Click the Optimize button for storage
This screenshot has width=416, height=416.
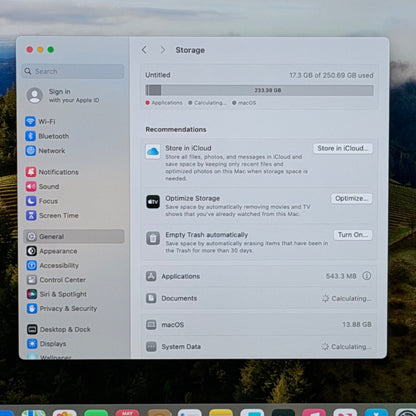(352, 198)
